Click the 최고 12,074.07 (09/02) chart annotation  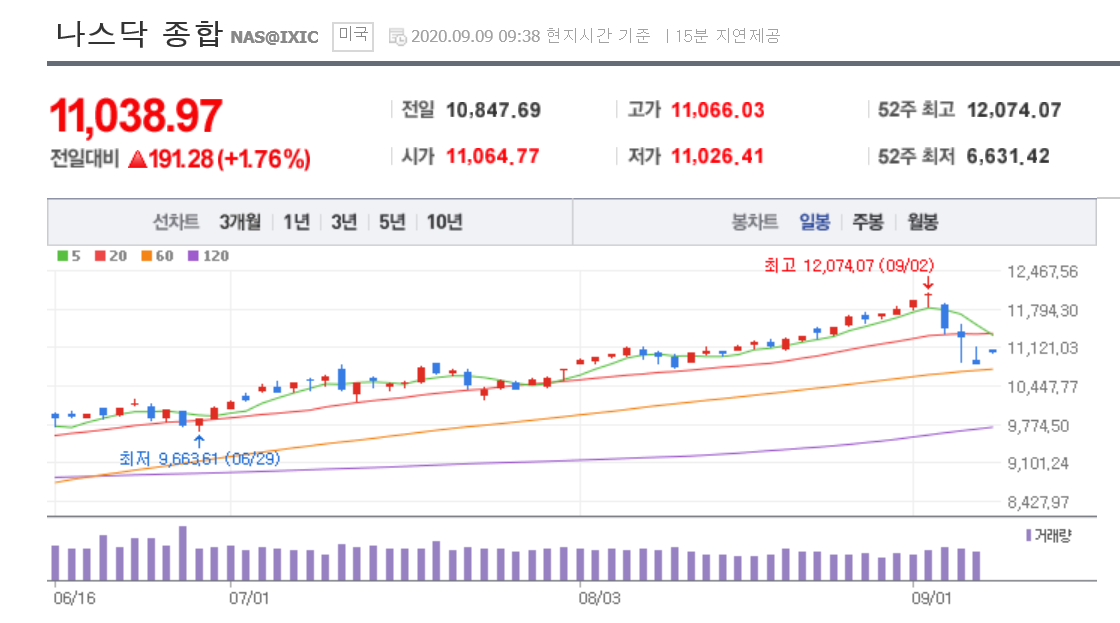[x=849, y=266]
